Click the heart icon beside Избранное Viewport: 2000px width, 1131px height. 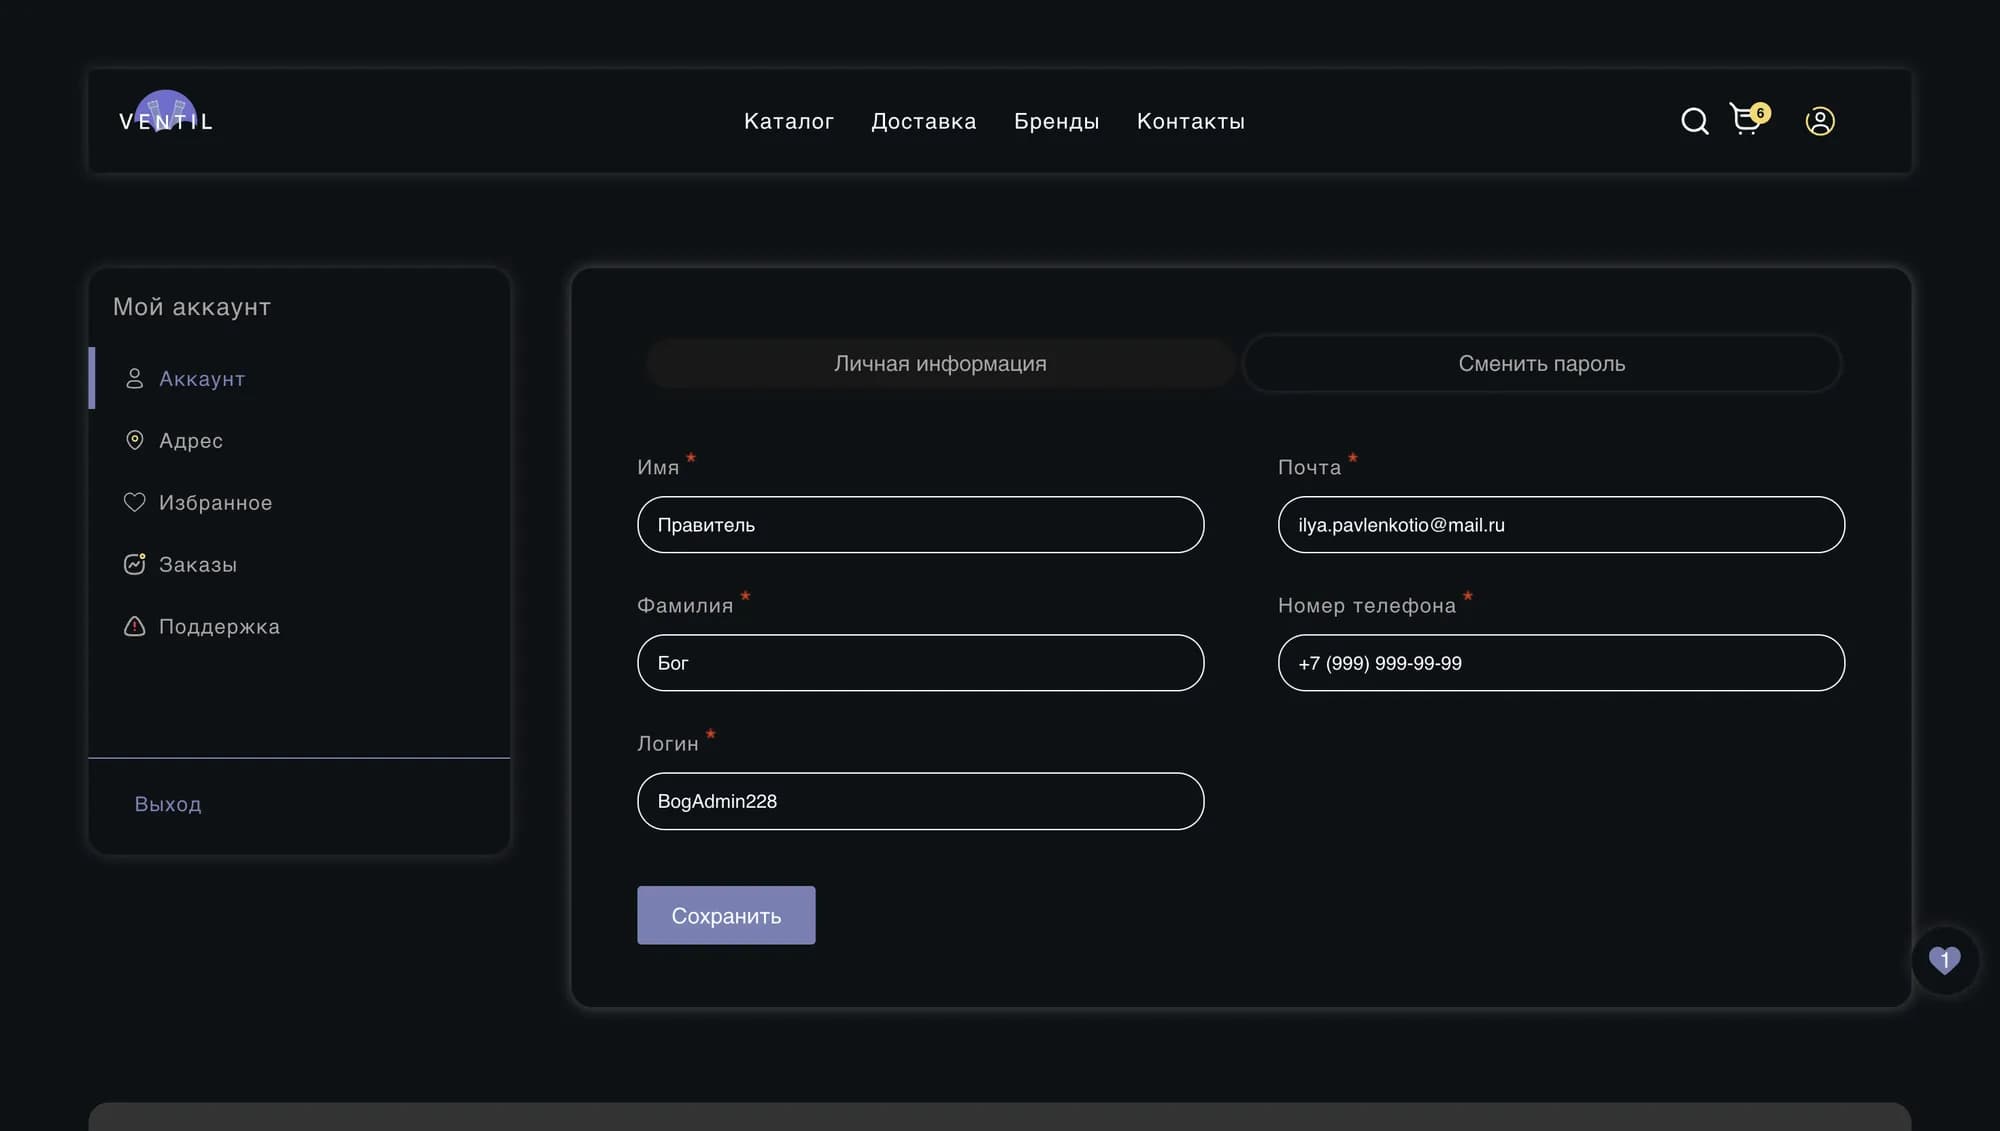134,502
